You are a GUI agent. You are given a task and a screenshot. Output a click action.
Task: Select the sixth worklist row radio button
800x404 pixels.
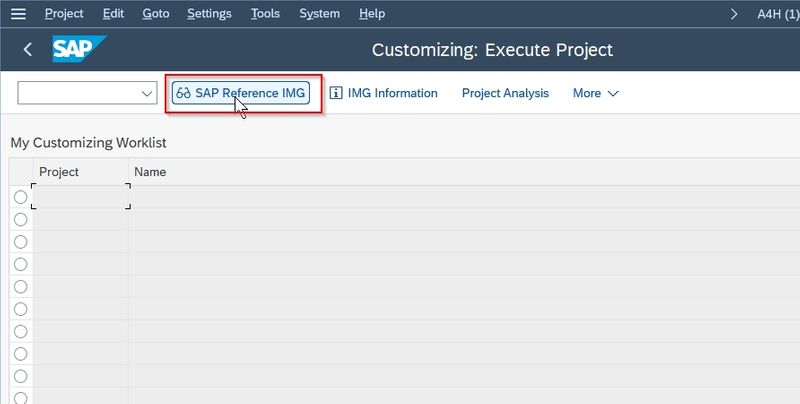(20, 309)
